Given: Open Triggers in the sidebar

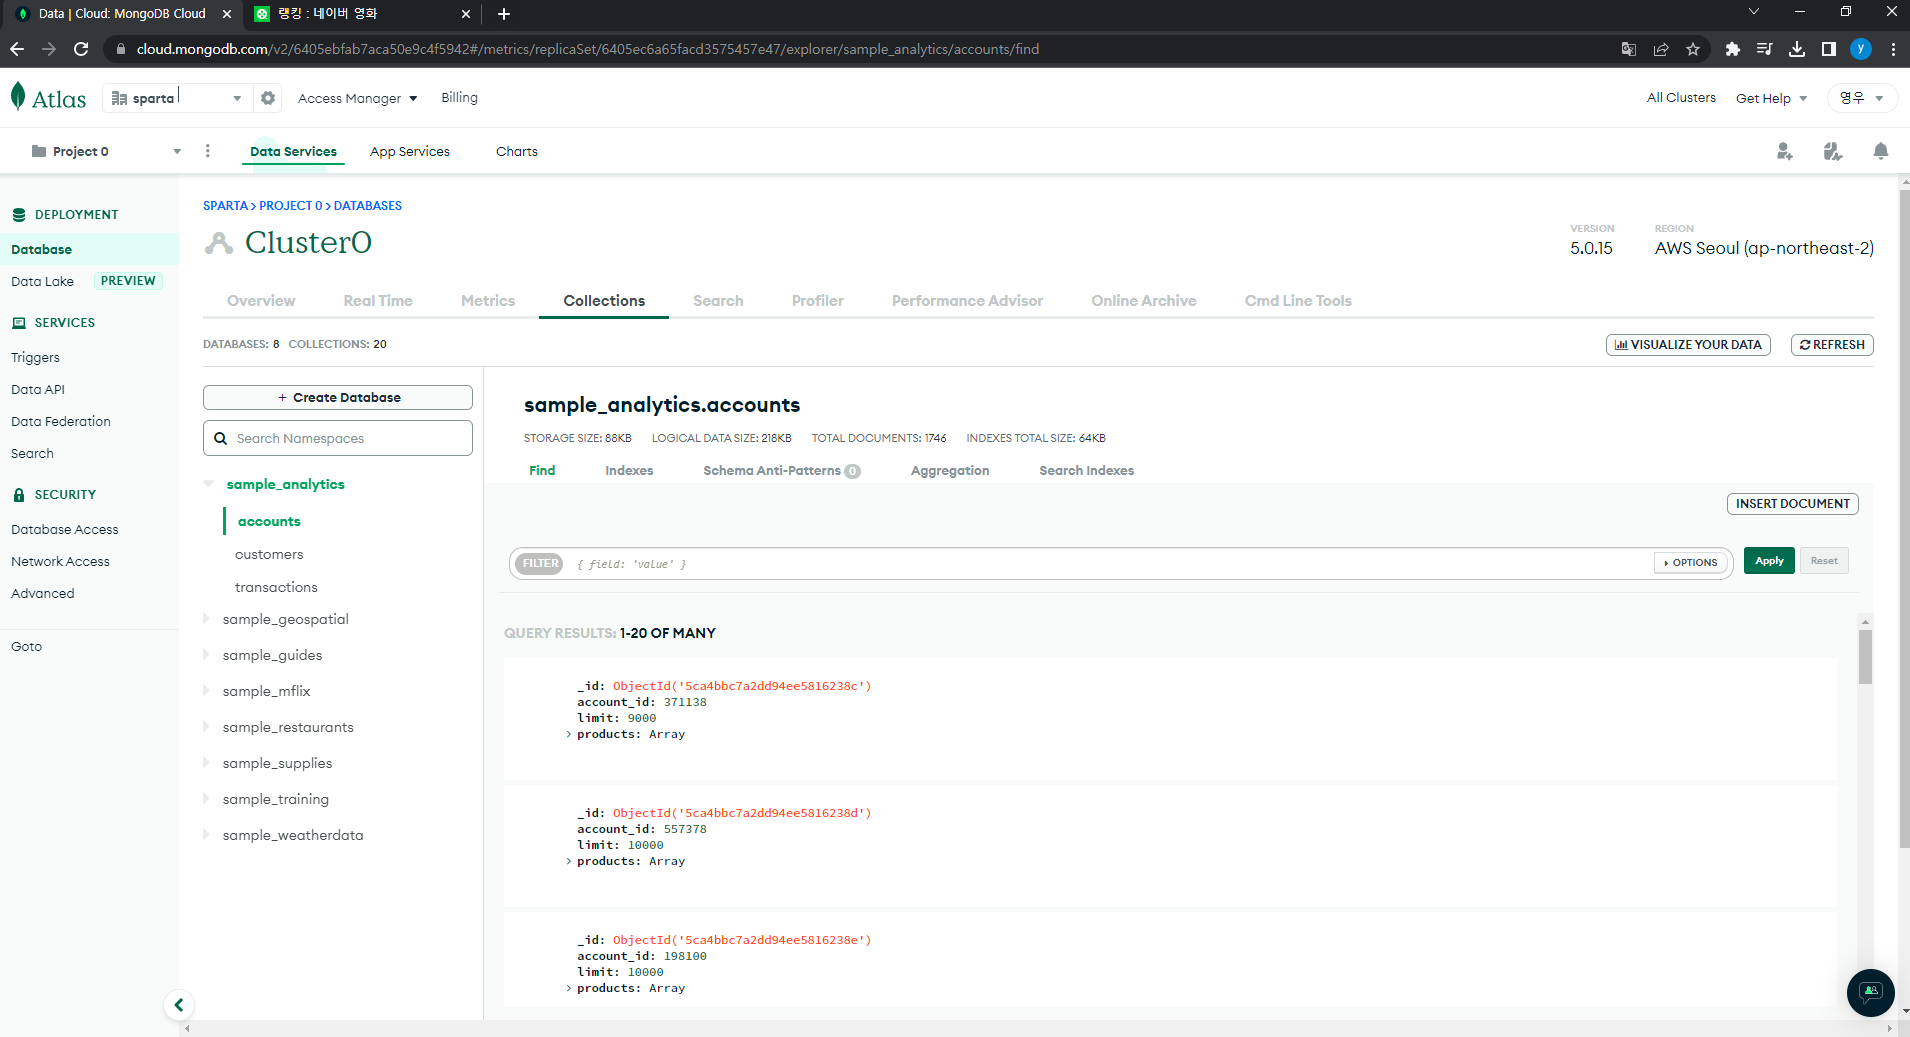Looking at the screenshot, I should tap(35, 358).
